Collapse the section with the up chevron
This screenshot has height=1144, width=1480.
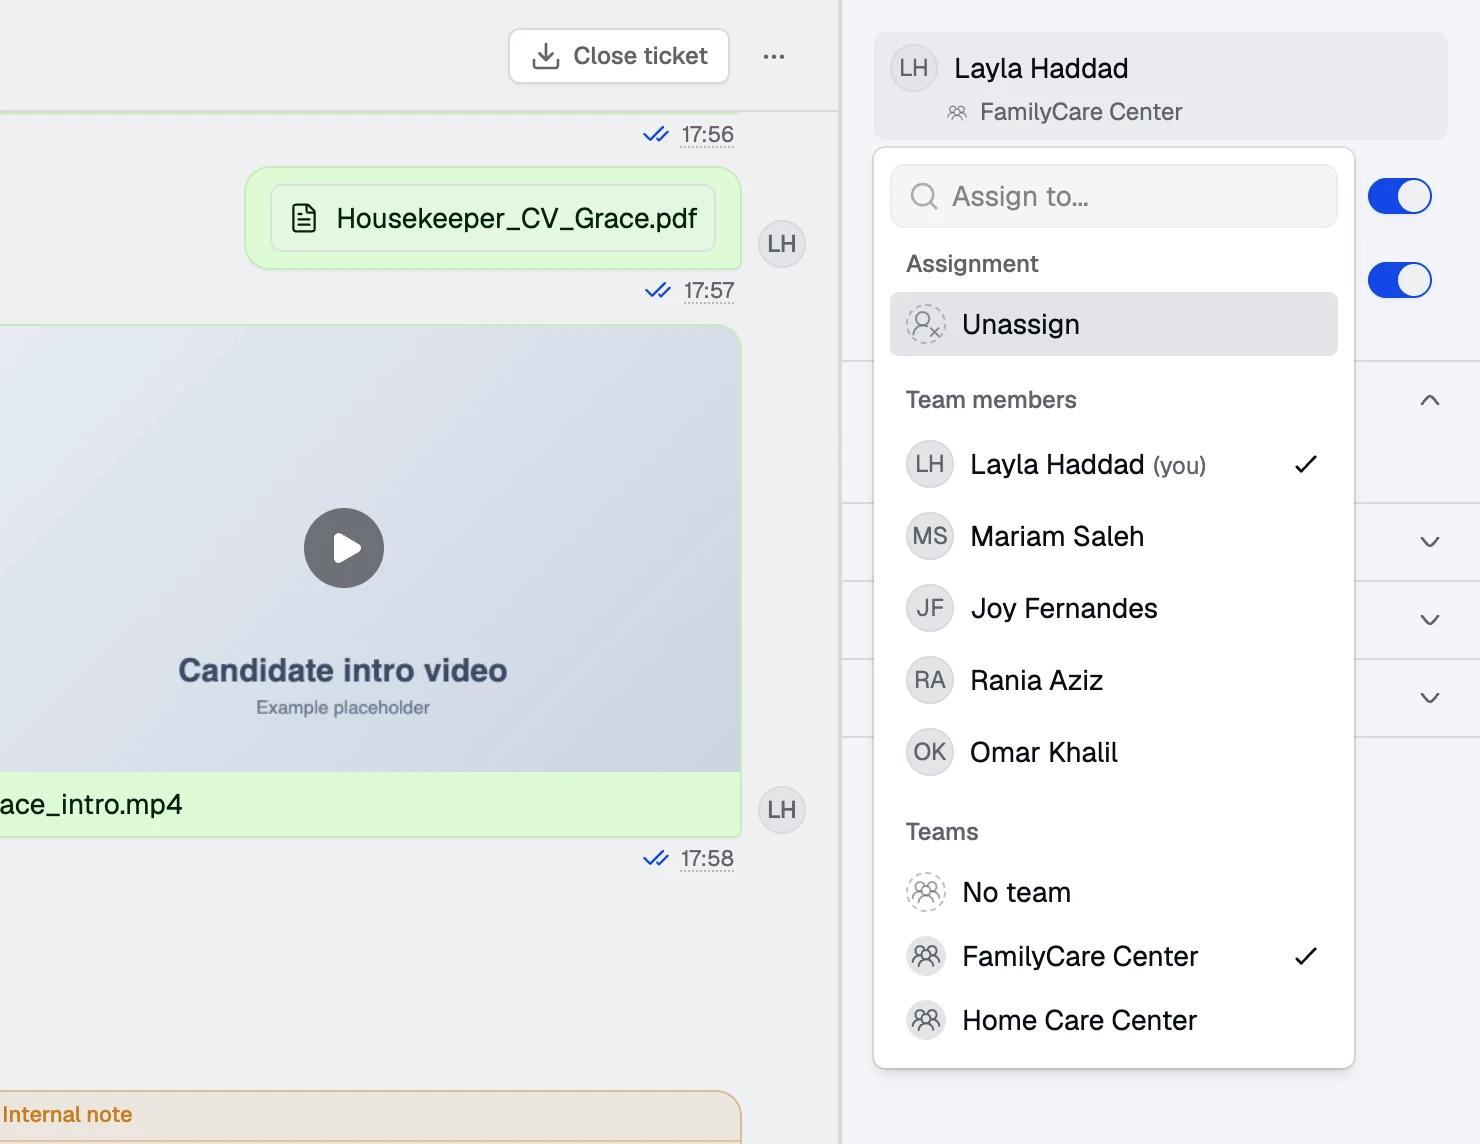[1430, 400]
